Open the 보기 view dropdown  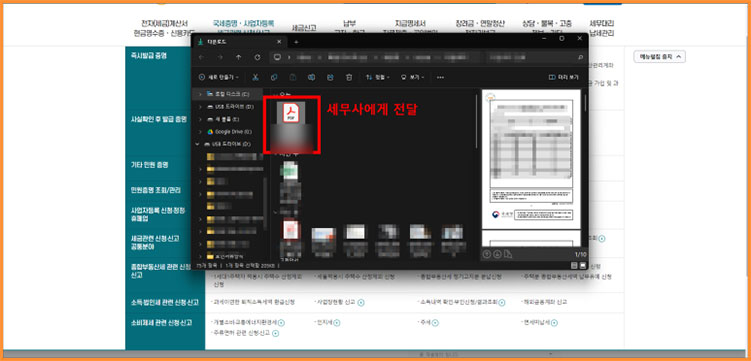click(x=411, y=77)
